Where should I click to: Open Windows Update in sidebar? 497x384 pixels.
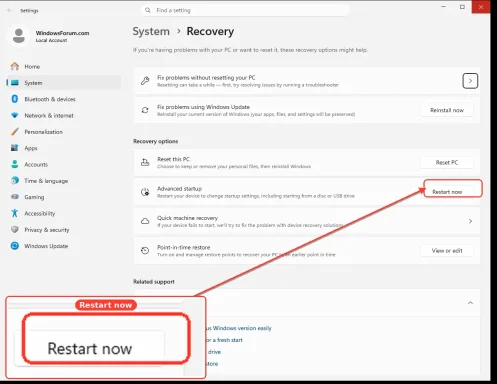click(x=63, y=246)
